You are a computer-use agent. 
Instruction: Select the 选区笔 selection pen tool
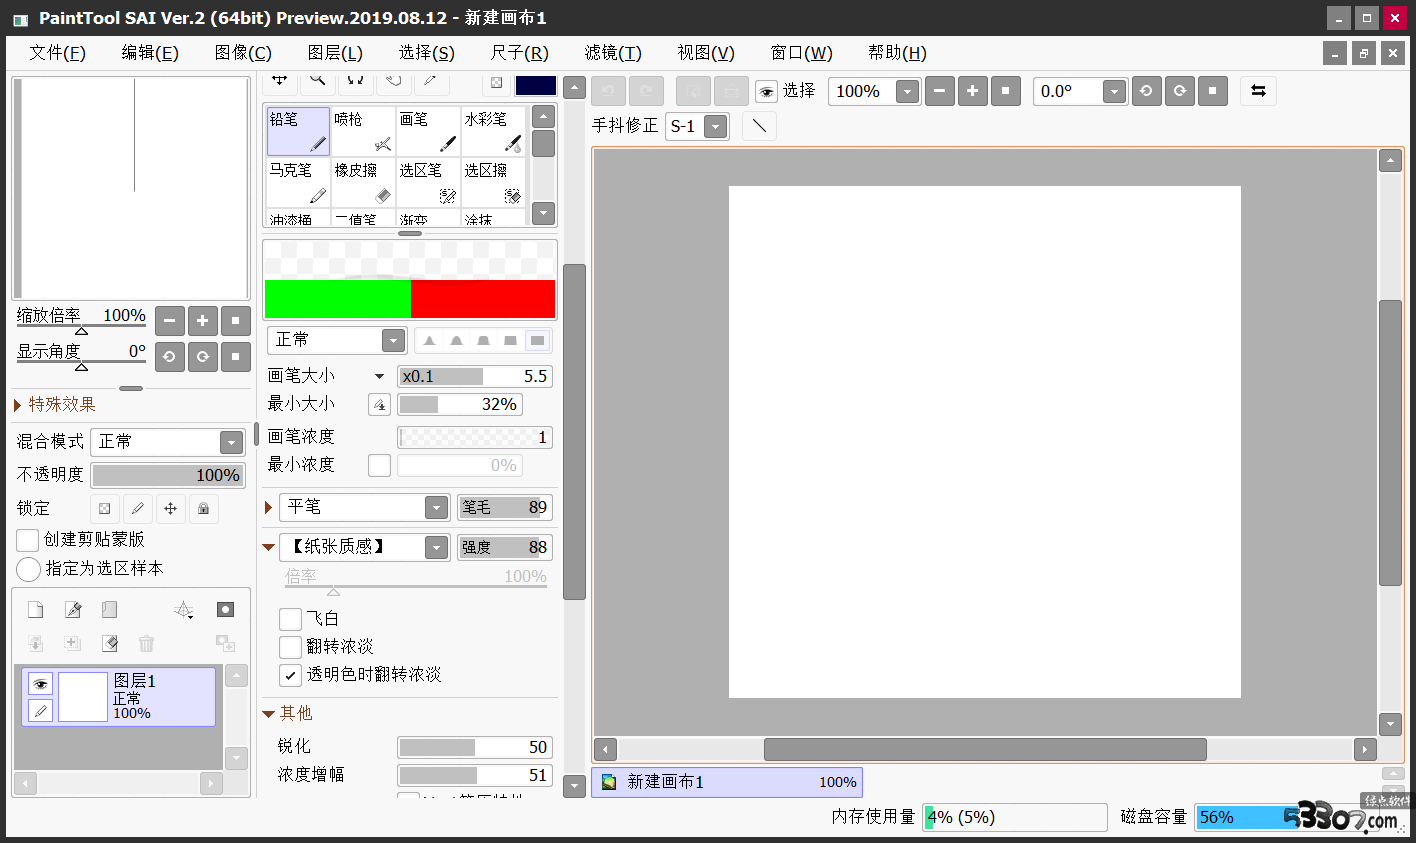coord(428,182)
